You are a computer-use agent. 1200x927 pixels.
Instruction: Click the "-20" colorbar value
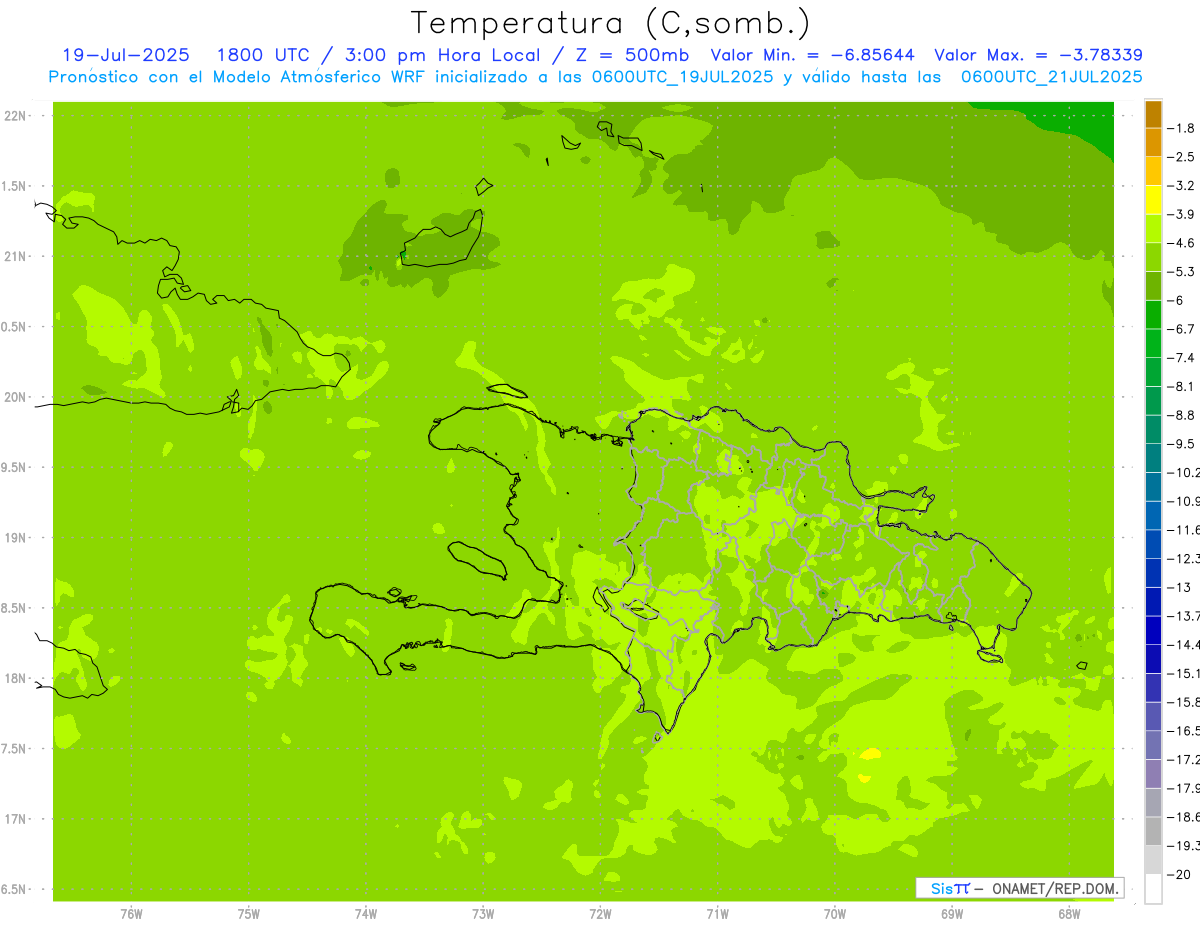[x=1180, y=874]
